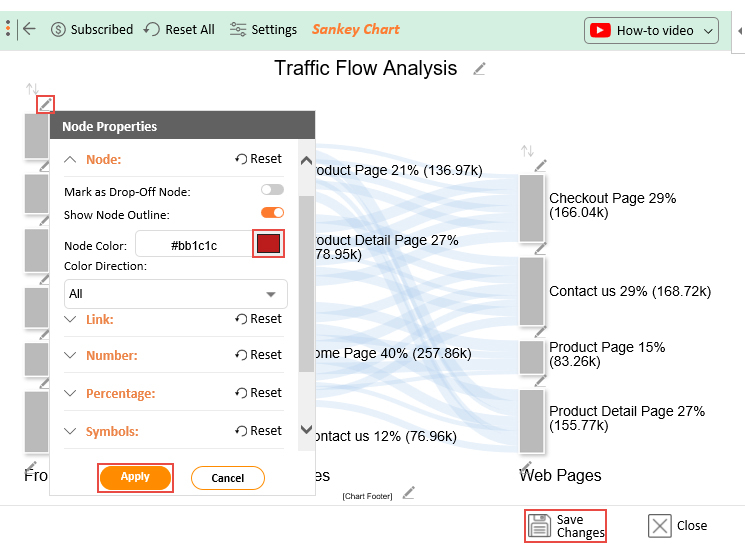This screenshot has height=555, width=745.
Task: Click Save Changes
Action: pyautogui.click(x=565, y=526)
